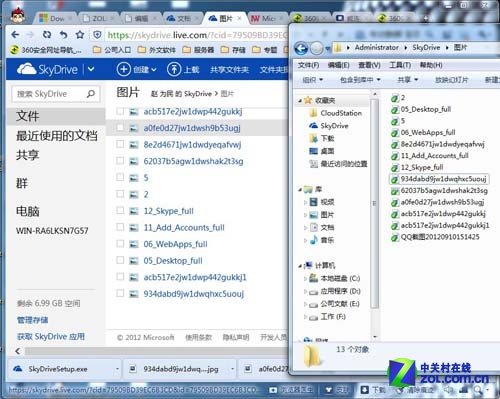Open the 组织 dropdown in Explorer toolbar
Viewport: 500px width, 399px height.
click(x=312, y=80)
